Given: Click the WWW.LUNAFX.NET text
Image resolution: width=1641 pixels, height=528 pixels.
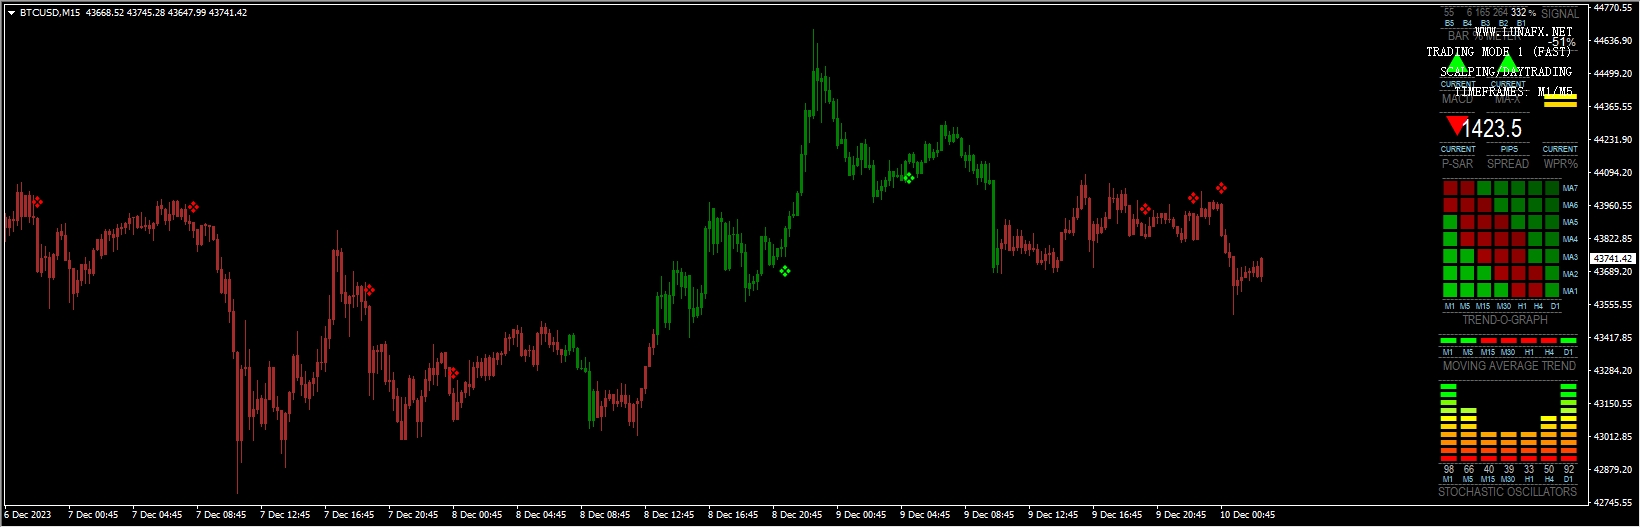Looking at the screenshot, I should tap(1523, 32).
